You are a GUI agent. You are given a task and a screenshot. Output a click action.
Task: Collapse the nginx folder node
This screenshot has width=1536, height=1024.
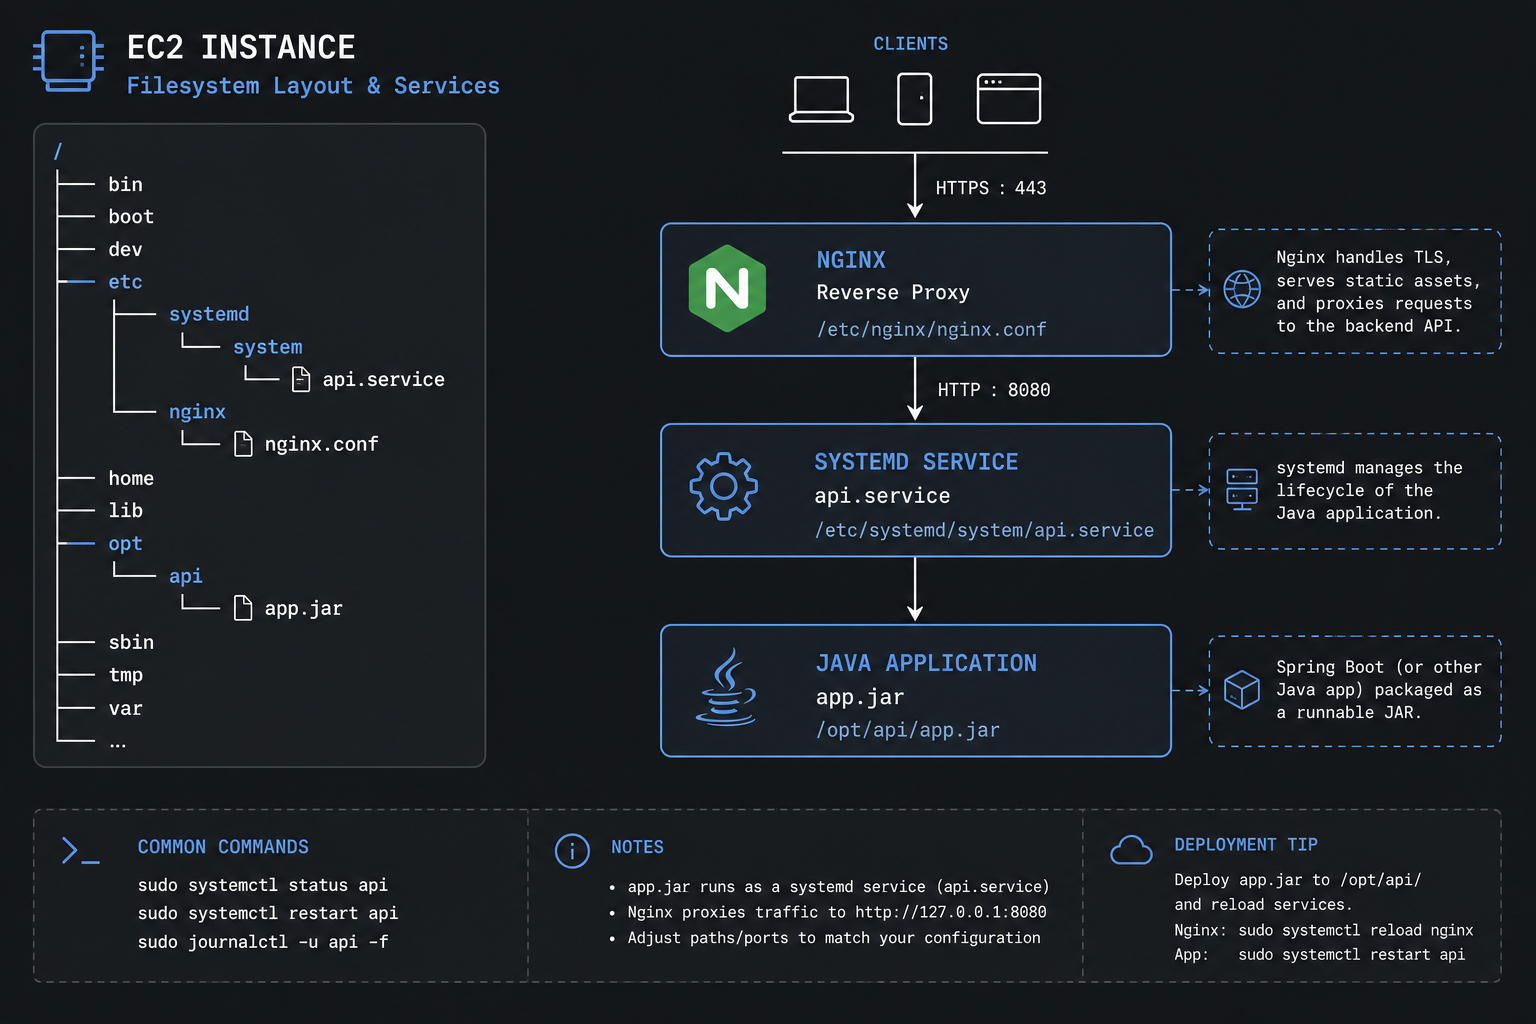197,412
